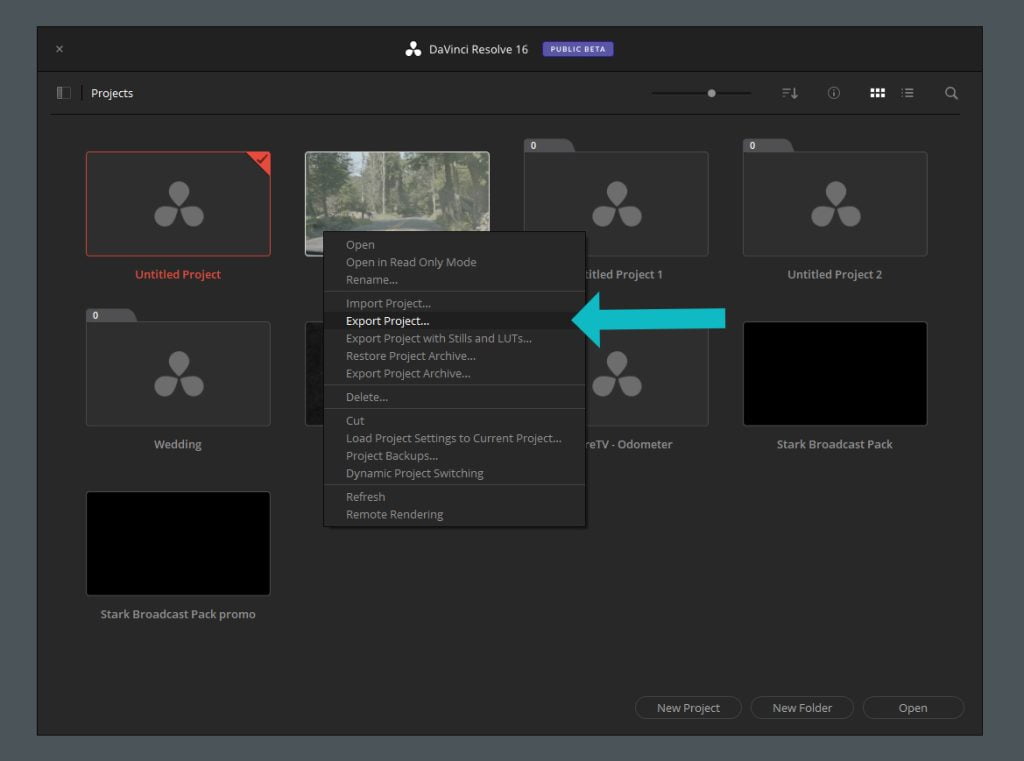Create a New Project

(688, 707)
